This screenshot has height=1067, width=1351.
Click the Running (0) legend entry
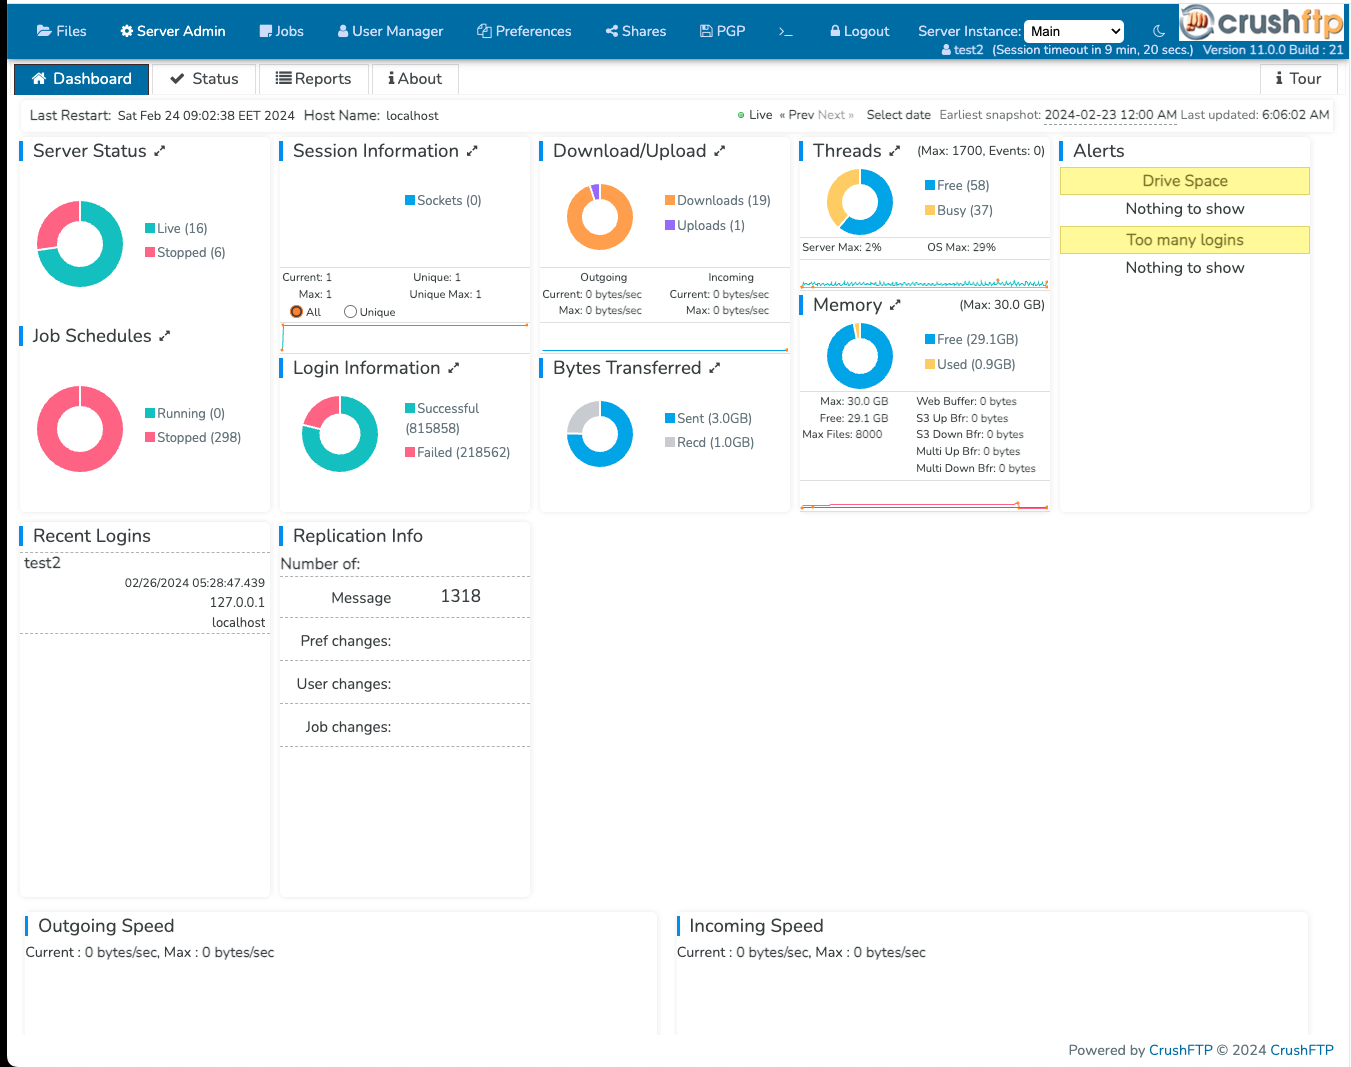pos(185,413)
